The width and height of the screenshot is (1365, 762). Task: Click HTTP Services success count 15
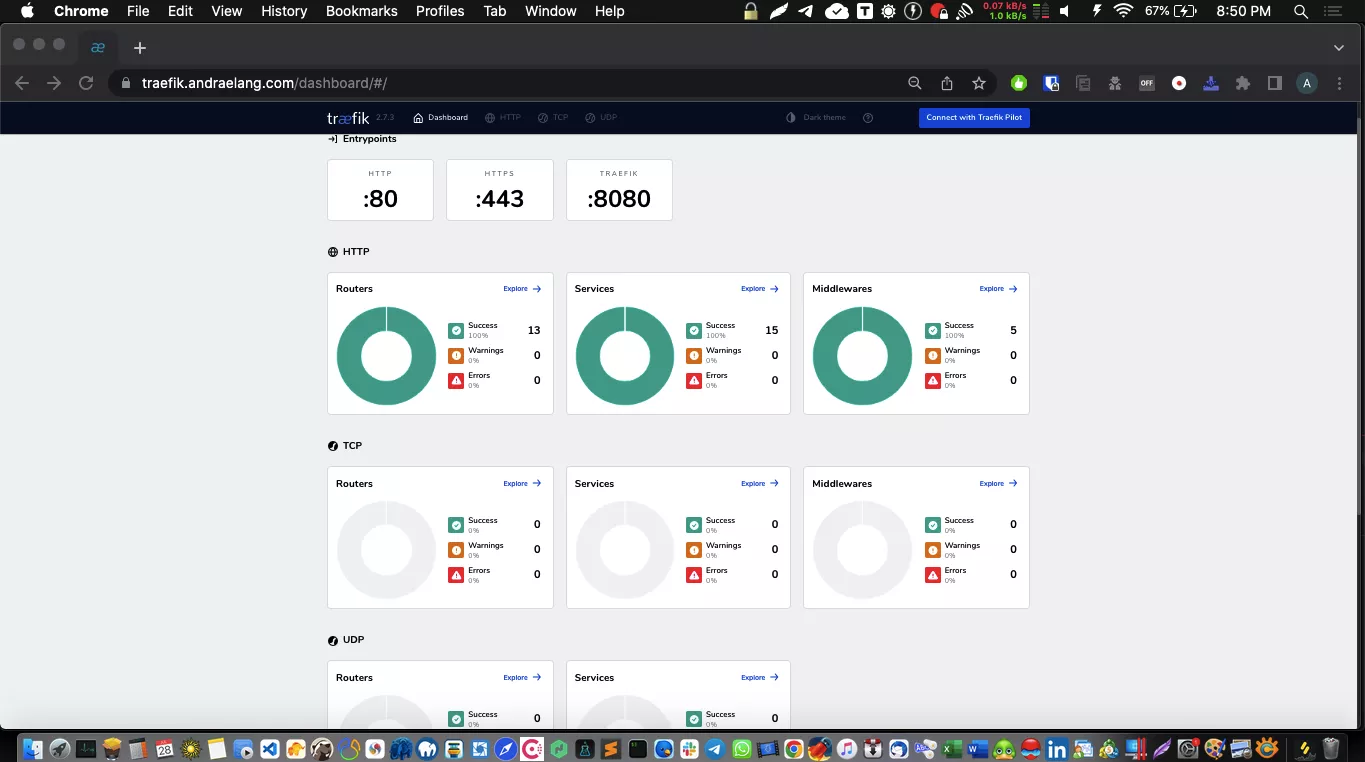coord(772,330)
